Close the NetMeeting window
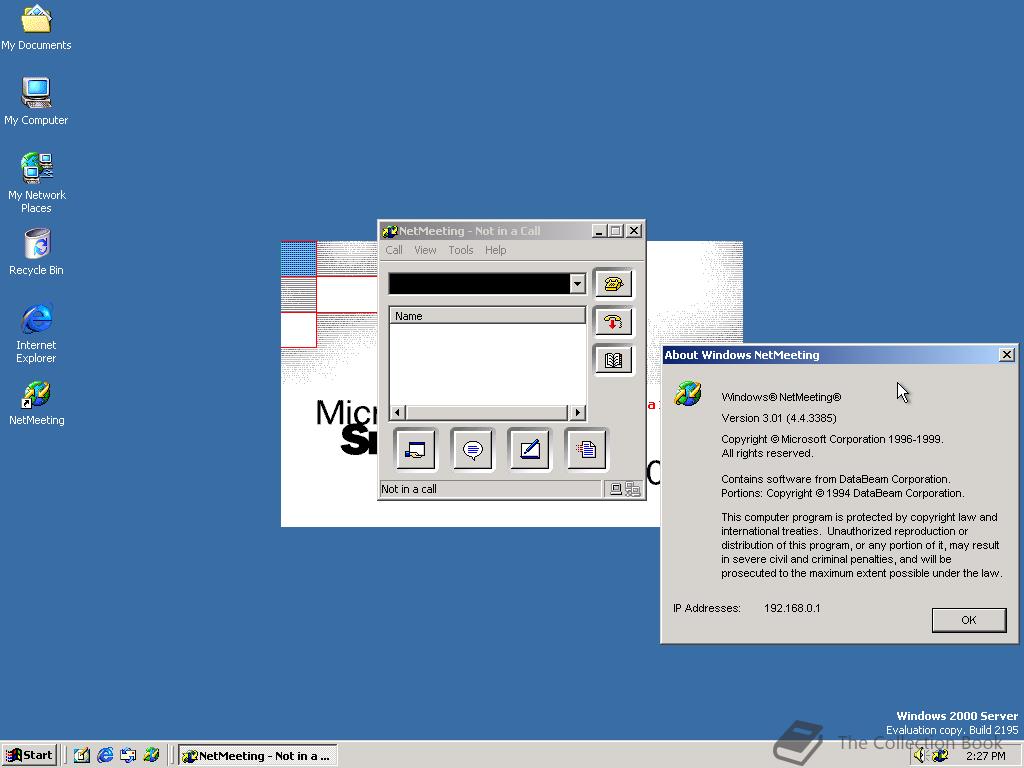This screenshot has height=768, width=1024. click(x=633, y=231)
